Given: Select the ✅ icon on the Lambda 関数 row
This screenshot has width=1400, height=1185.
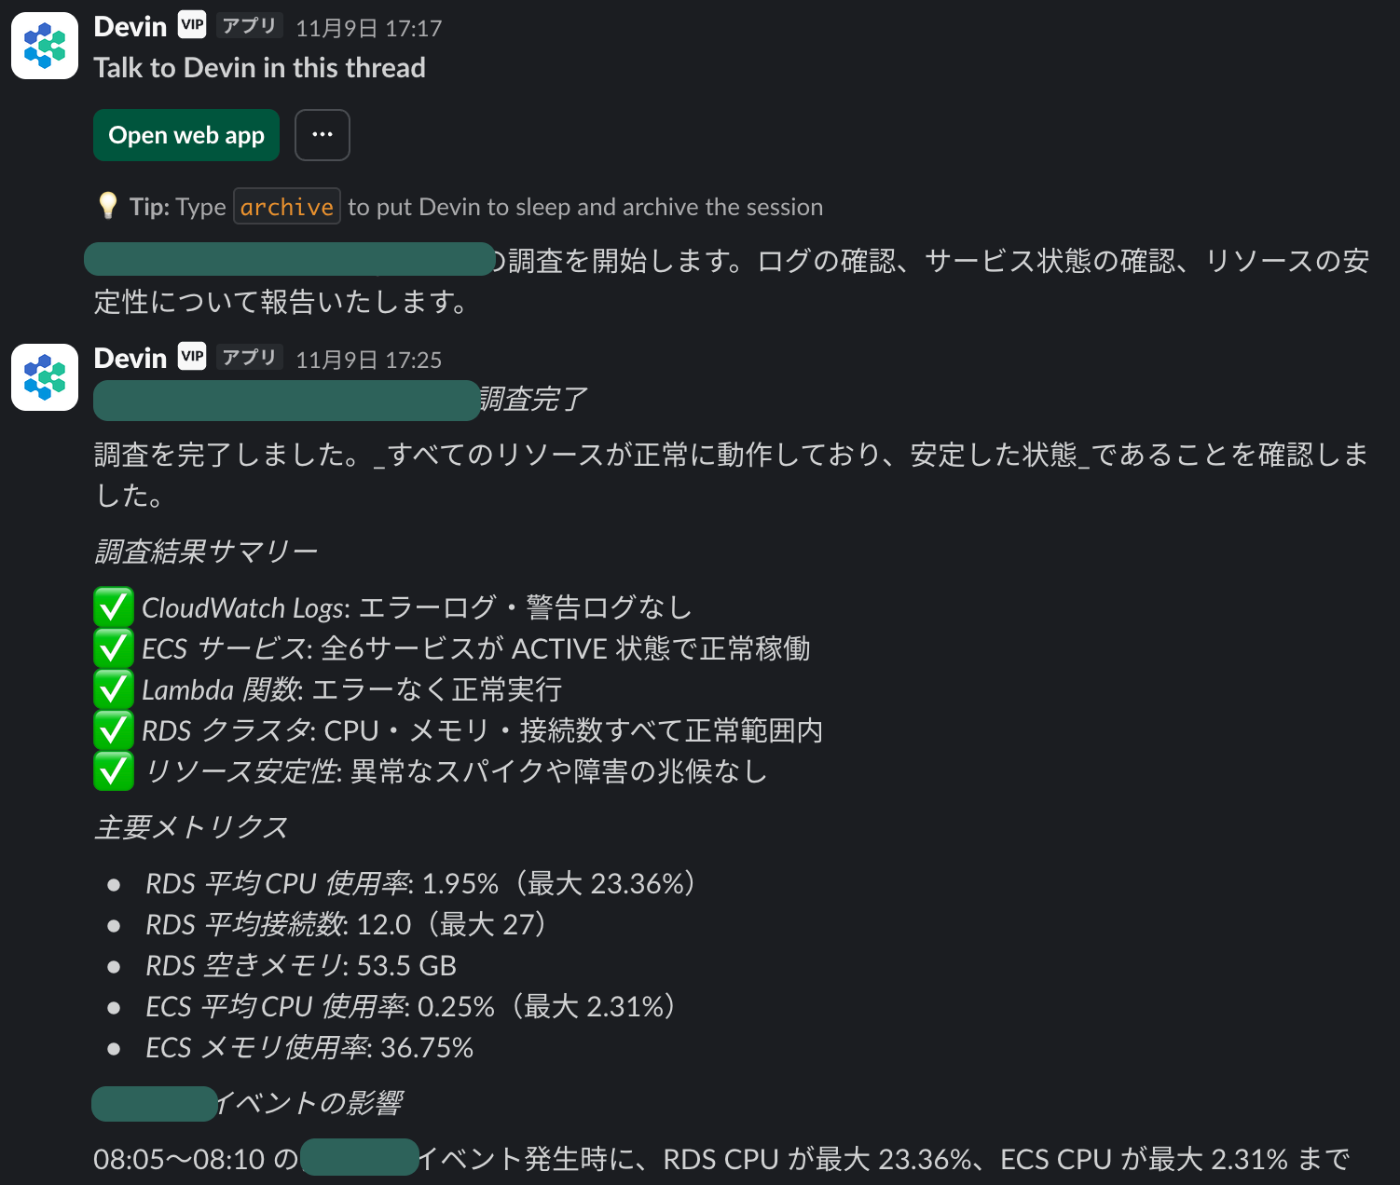Looking at the screenshot, I should point(113,689).
